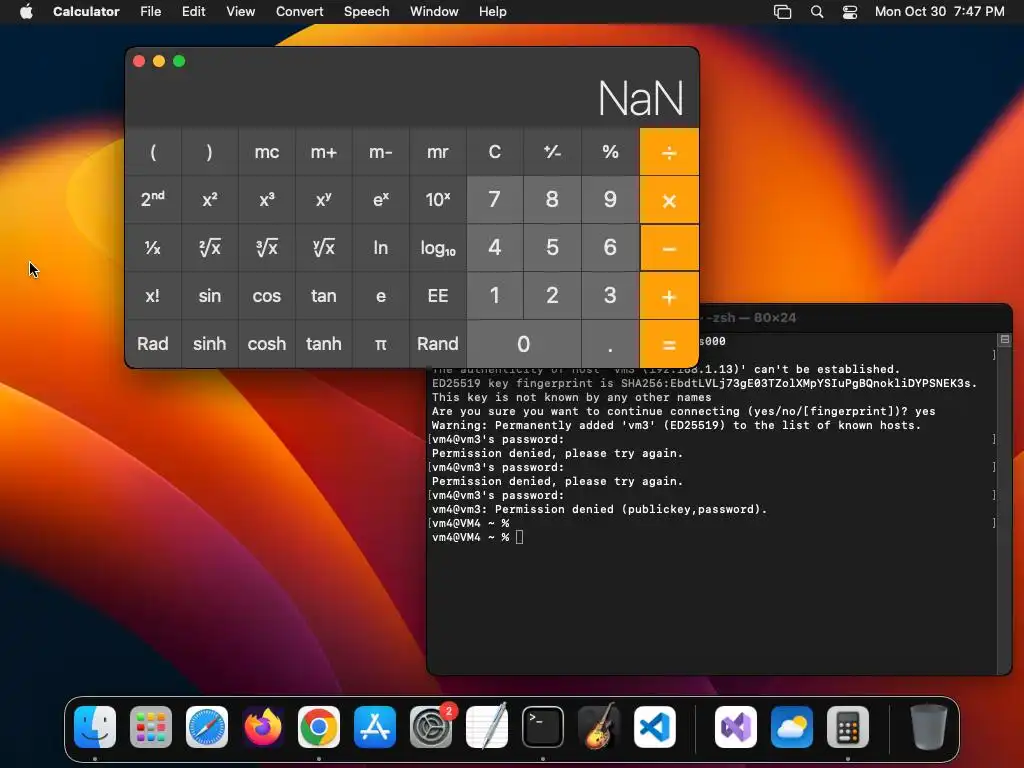Click the Stage Manager menu bar icon

pyautogui.click(x=782, y=11)
